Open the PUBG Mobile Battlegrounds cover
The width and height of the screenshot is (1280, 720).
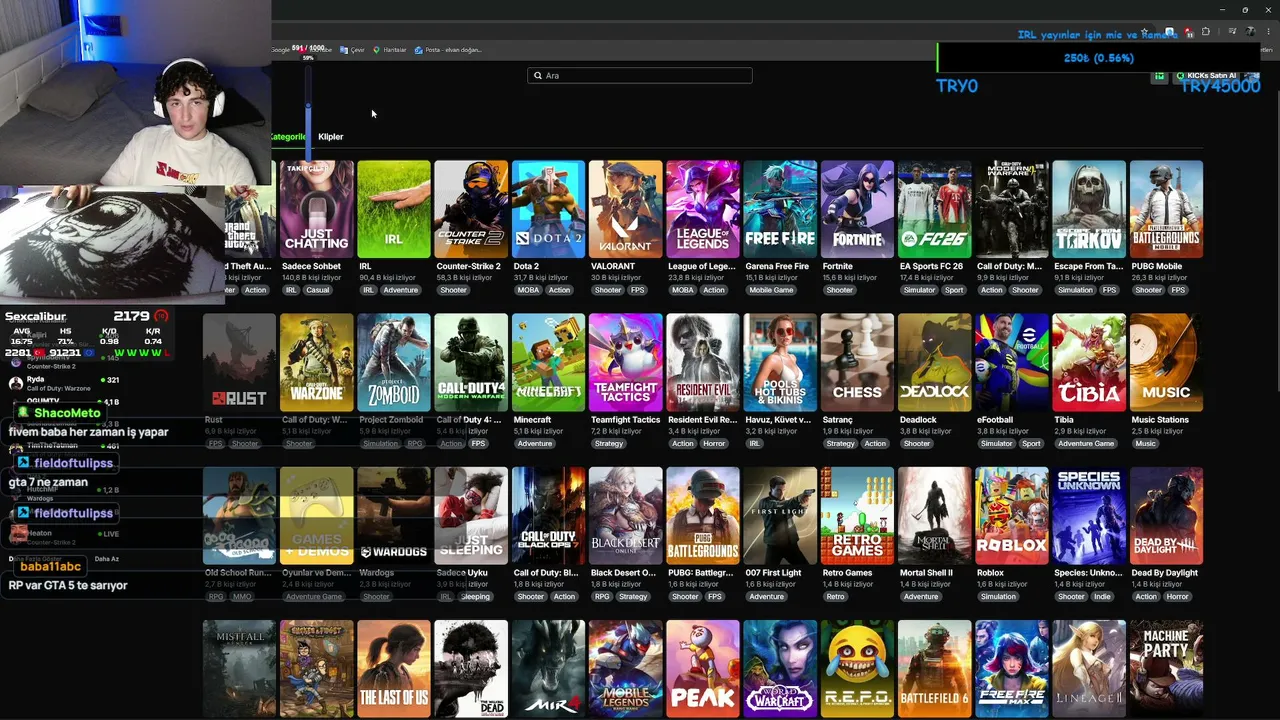[1166, 209]
